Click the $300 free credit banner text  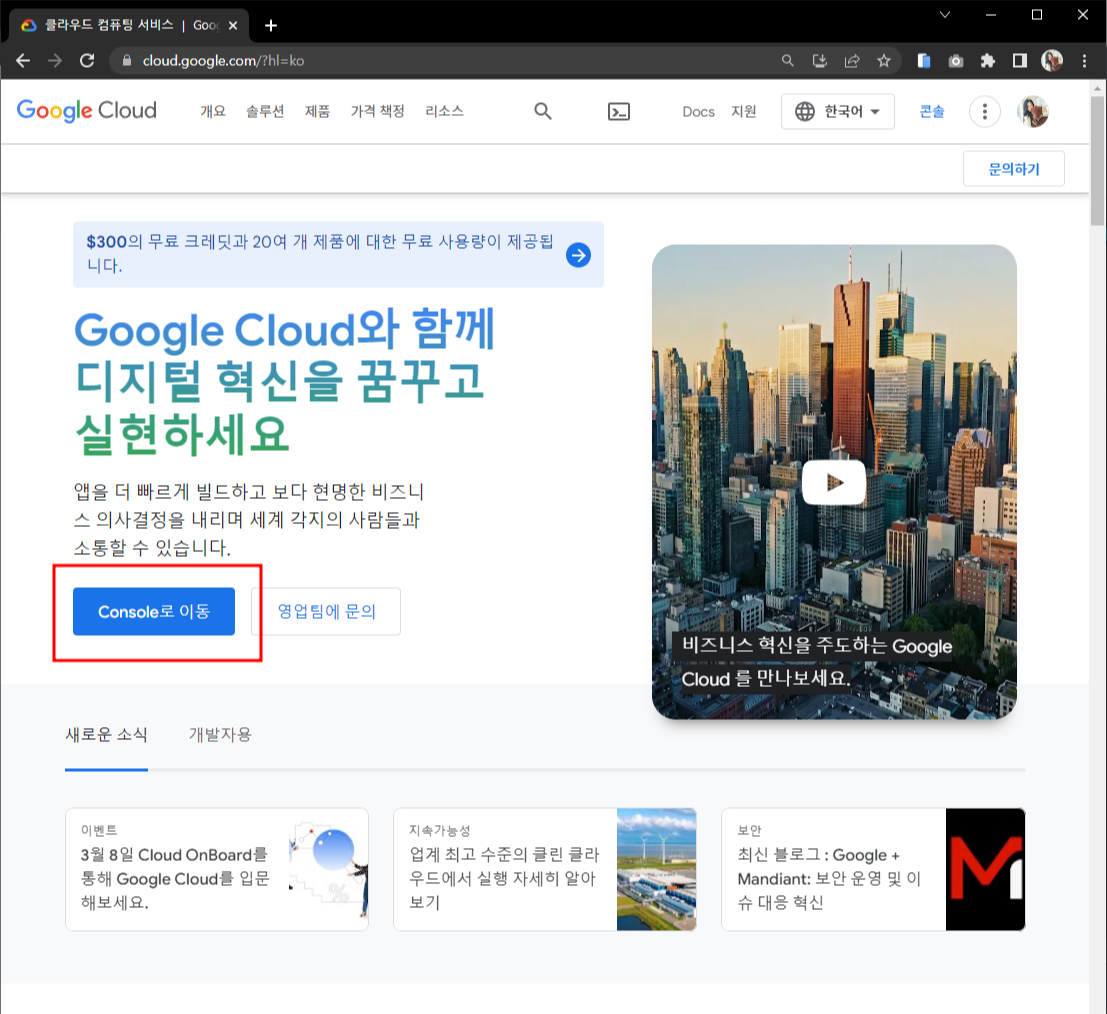[320, 254]
